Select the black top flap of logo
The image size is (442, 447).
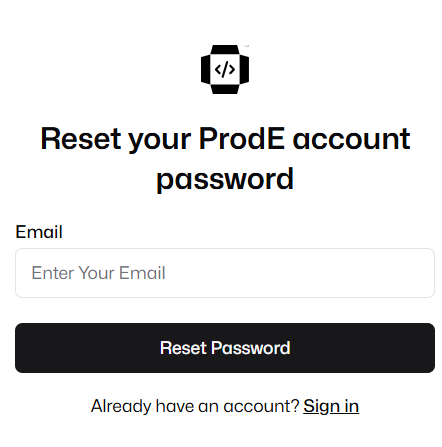point(225,49)
